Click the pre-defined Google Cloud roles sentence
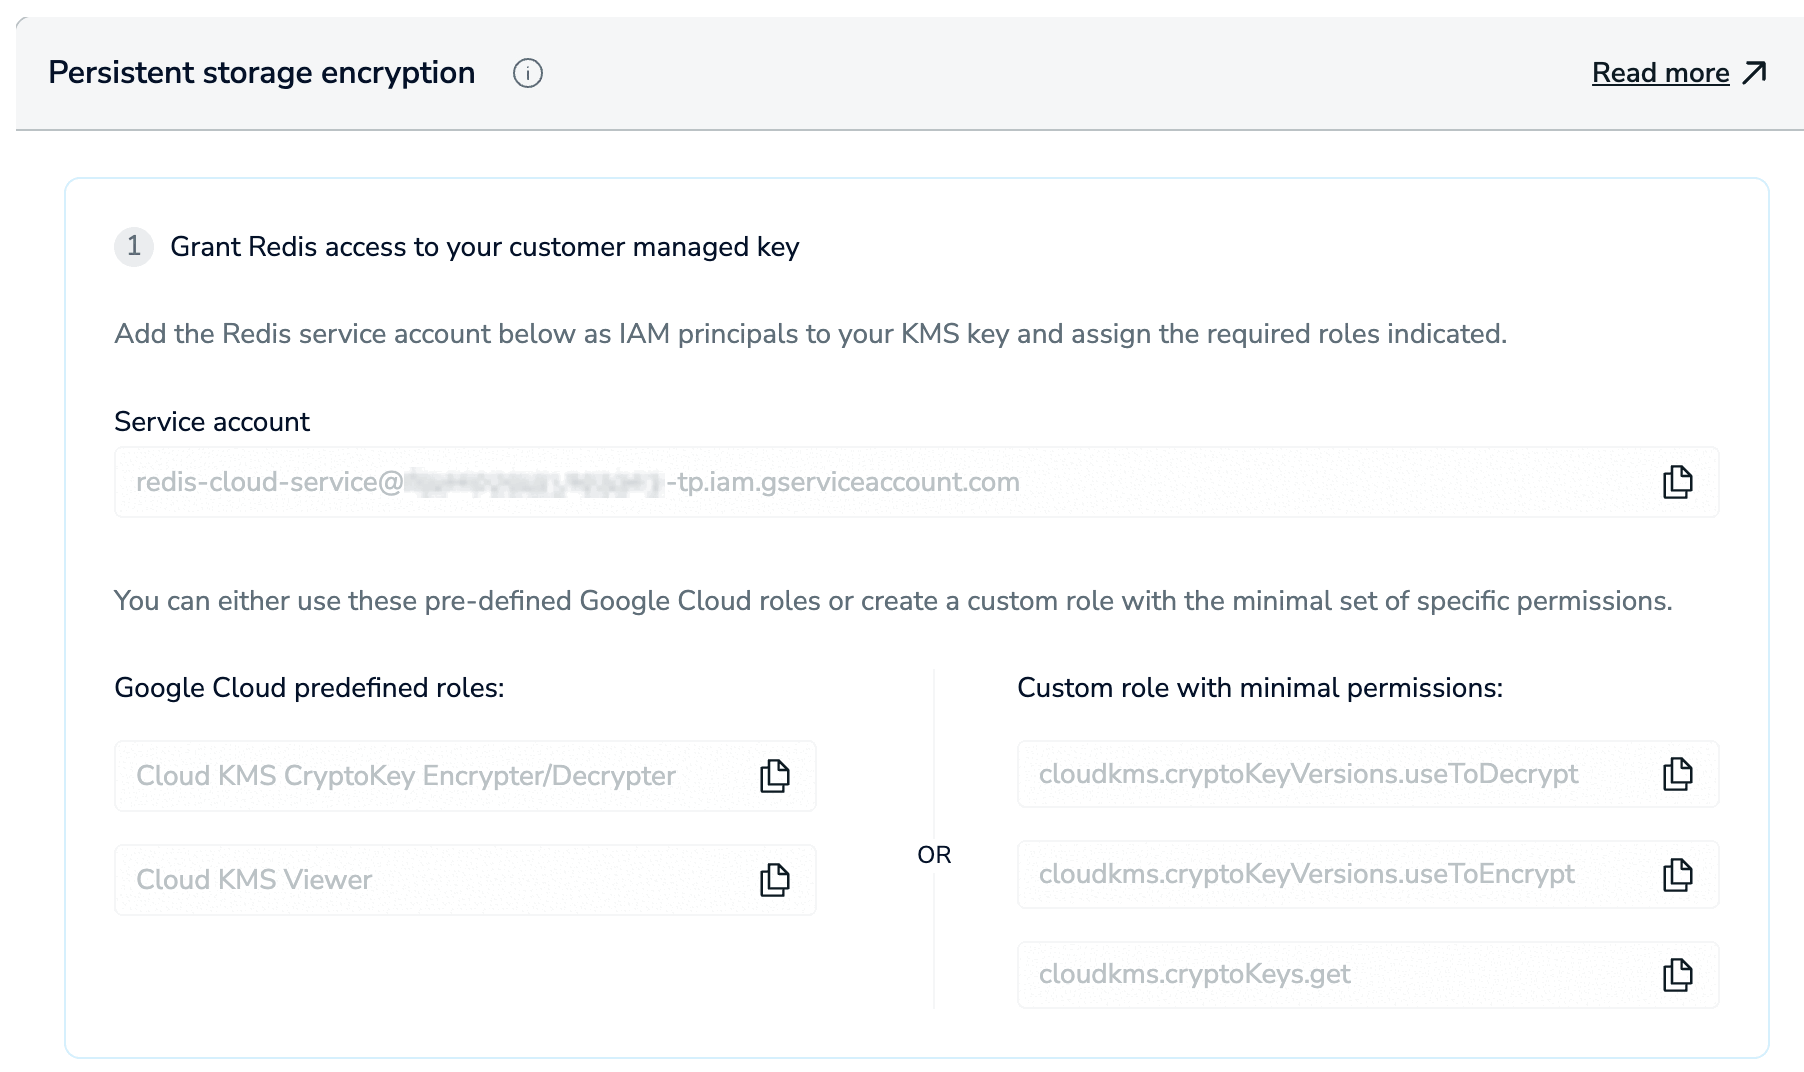The height and width of the screenshot is (1072, 1804). point(894,601)
